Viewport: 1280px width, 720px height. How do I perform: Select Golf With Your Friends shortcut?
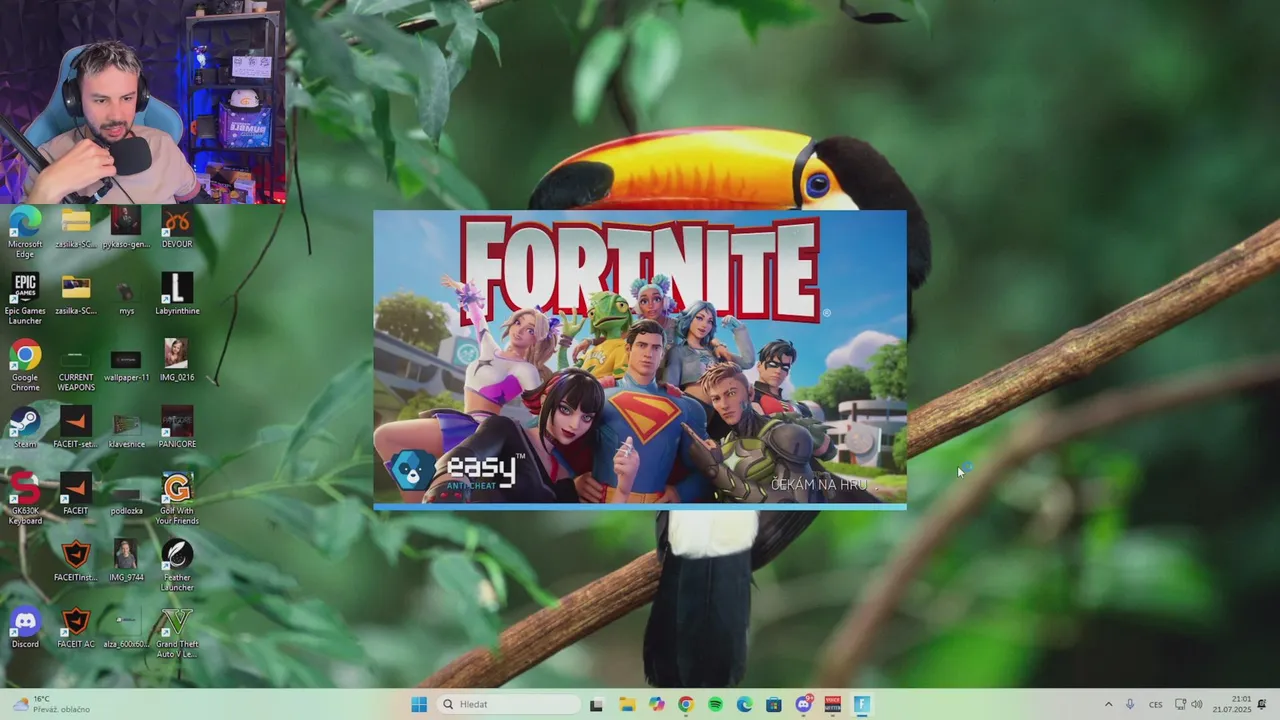click(177, 499)
